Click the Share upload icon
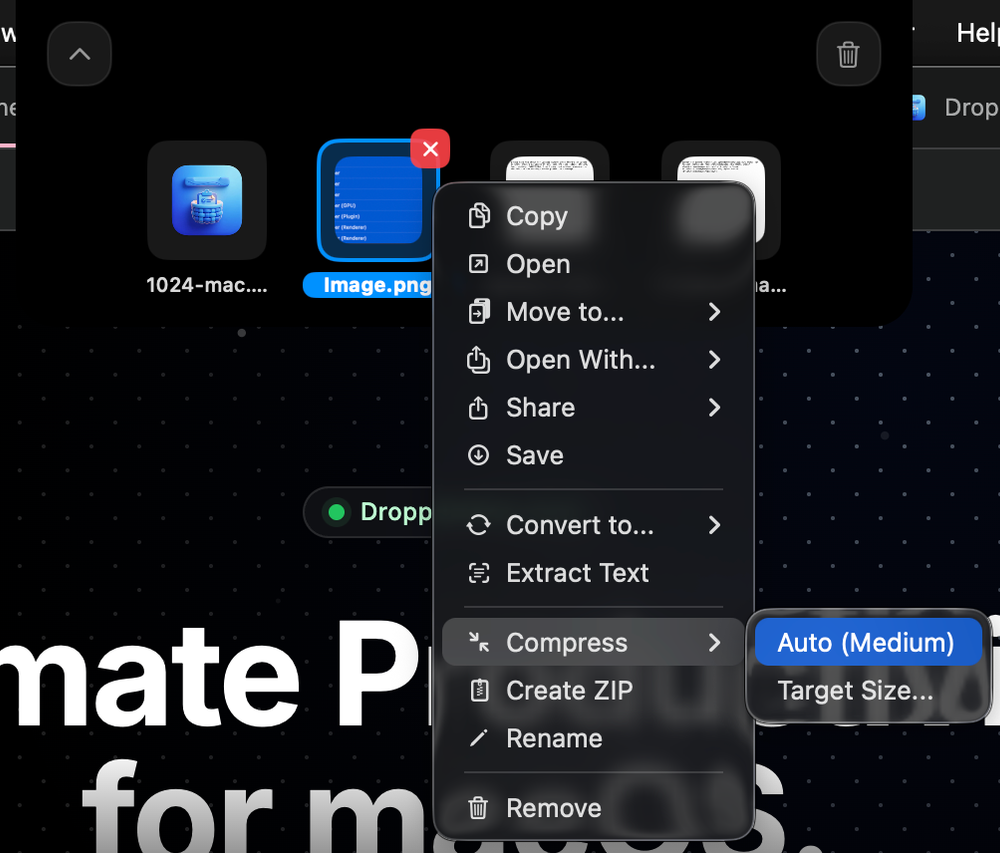1000x853 pixels. pos(479,407)
